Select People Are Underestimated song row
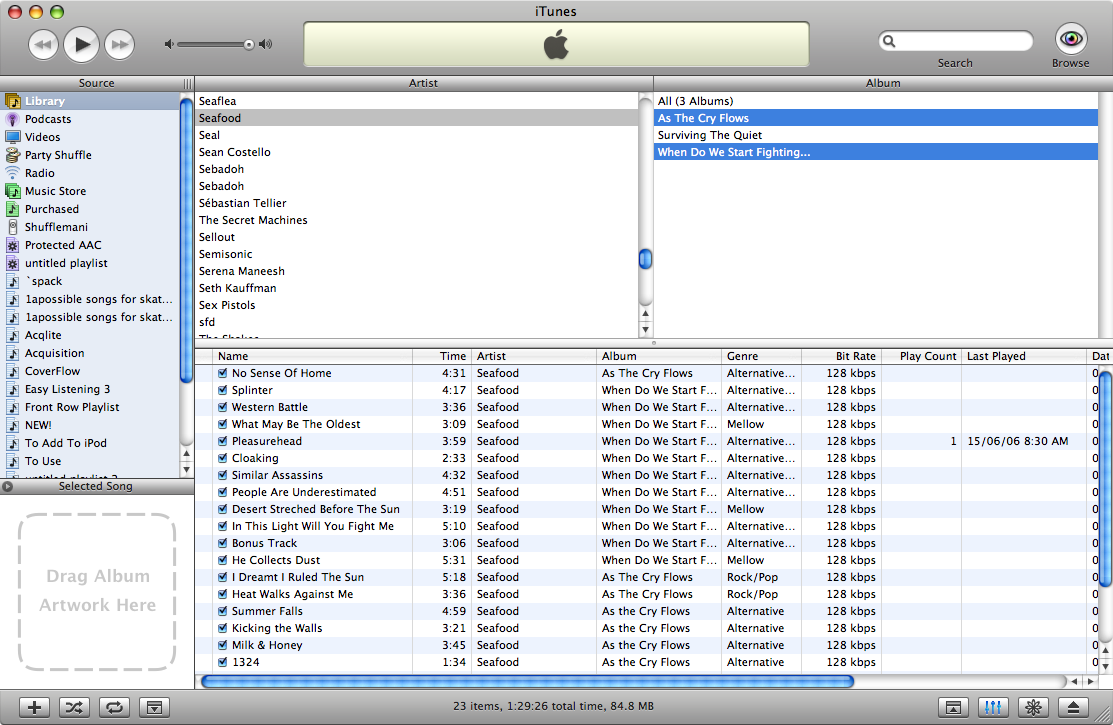The image size is (1113, 725). click(646, 492)
